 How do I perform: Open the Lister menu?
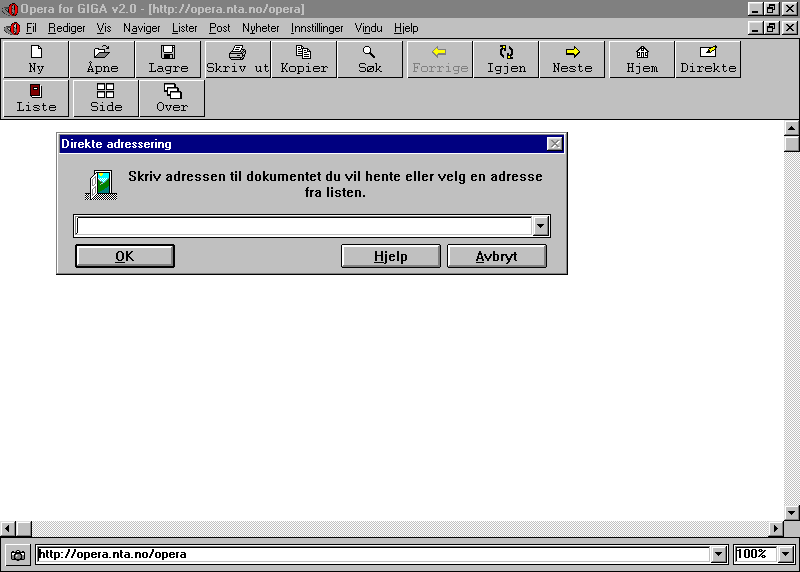pyautogui.click(x=184, y=28)
